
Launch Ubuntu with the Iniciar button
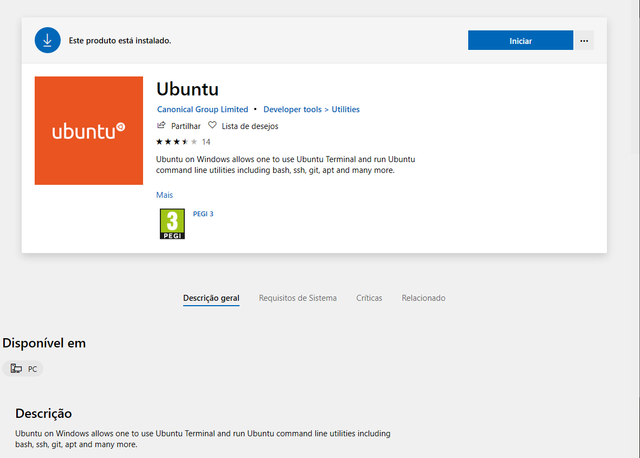(520, 40)
